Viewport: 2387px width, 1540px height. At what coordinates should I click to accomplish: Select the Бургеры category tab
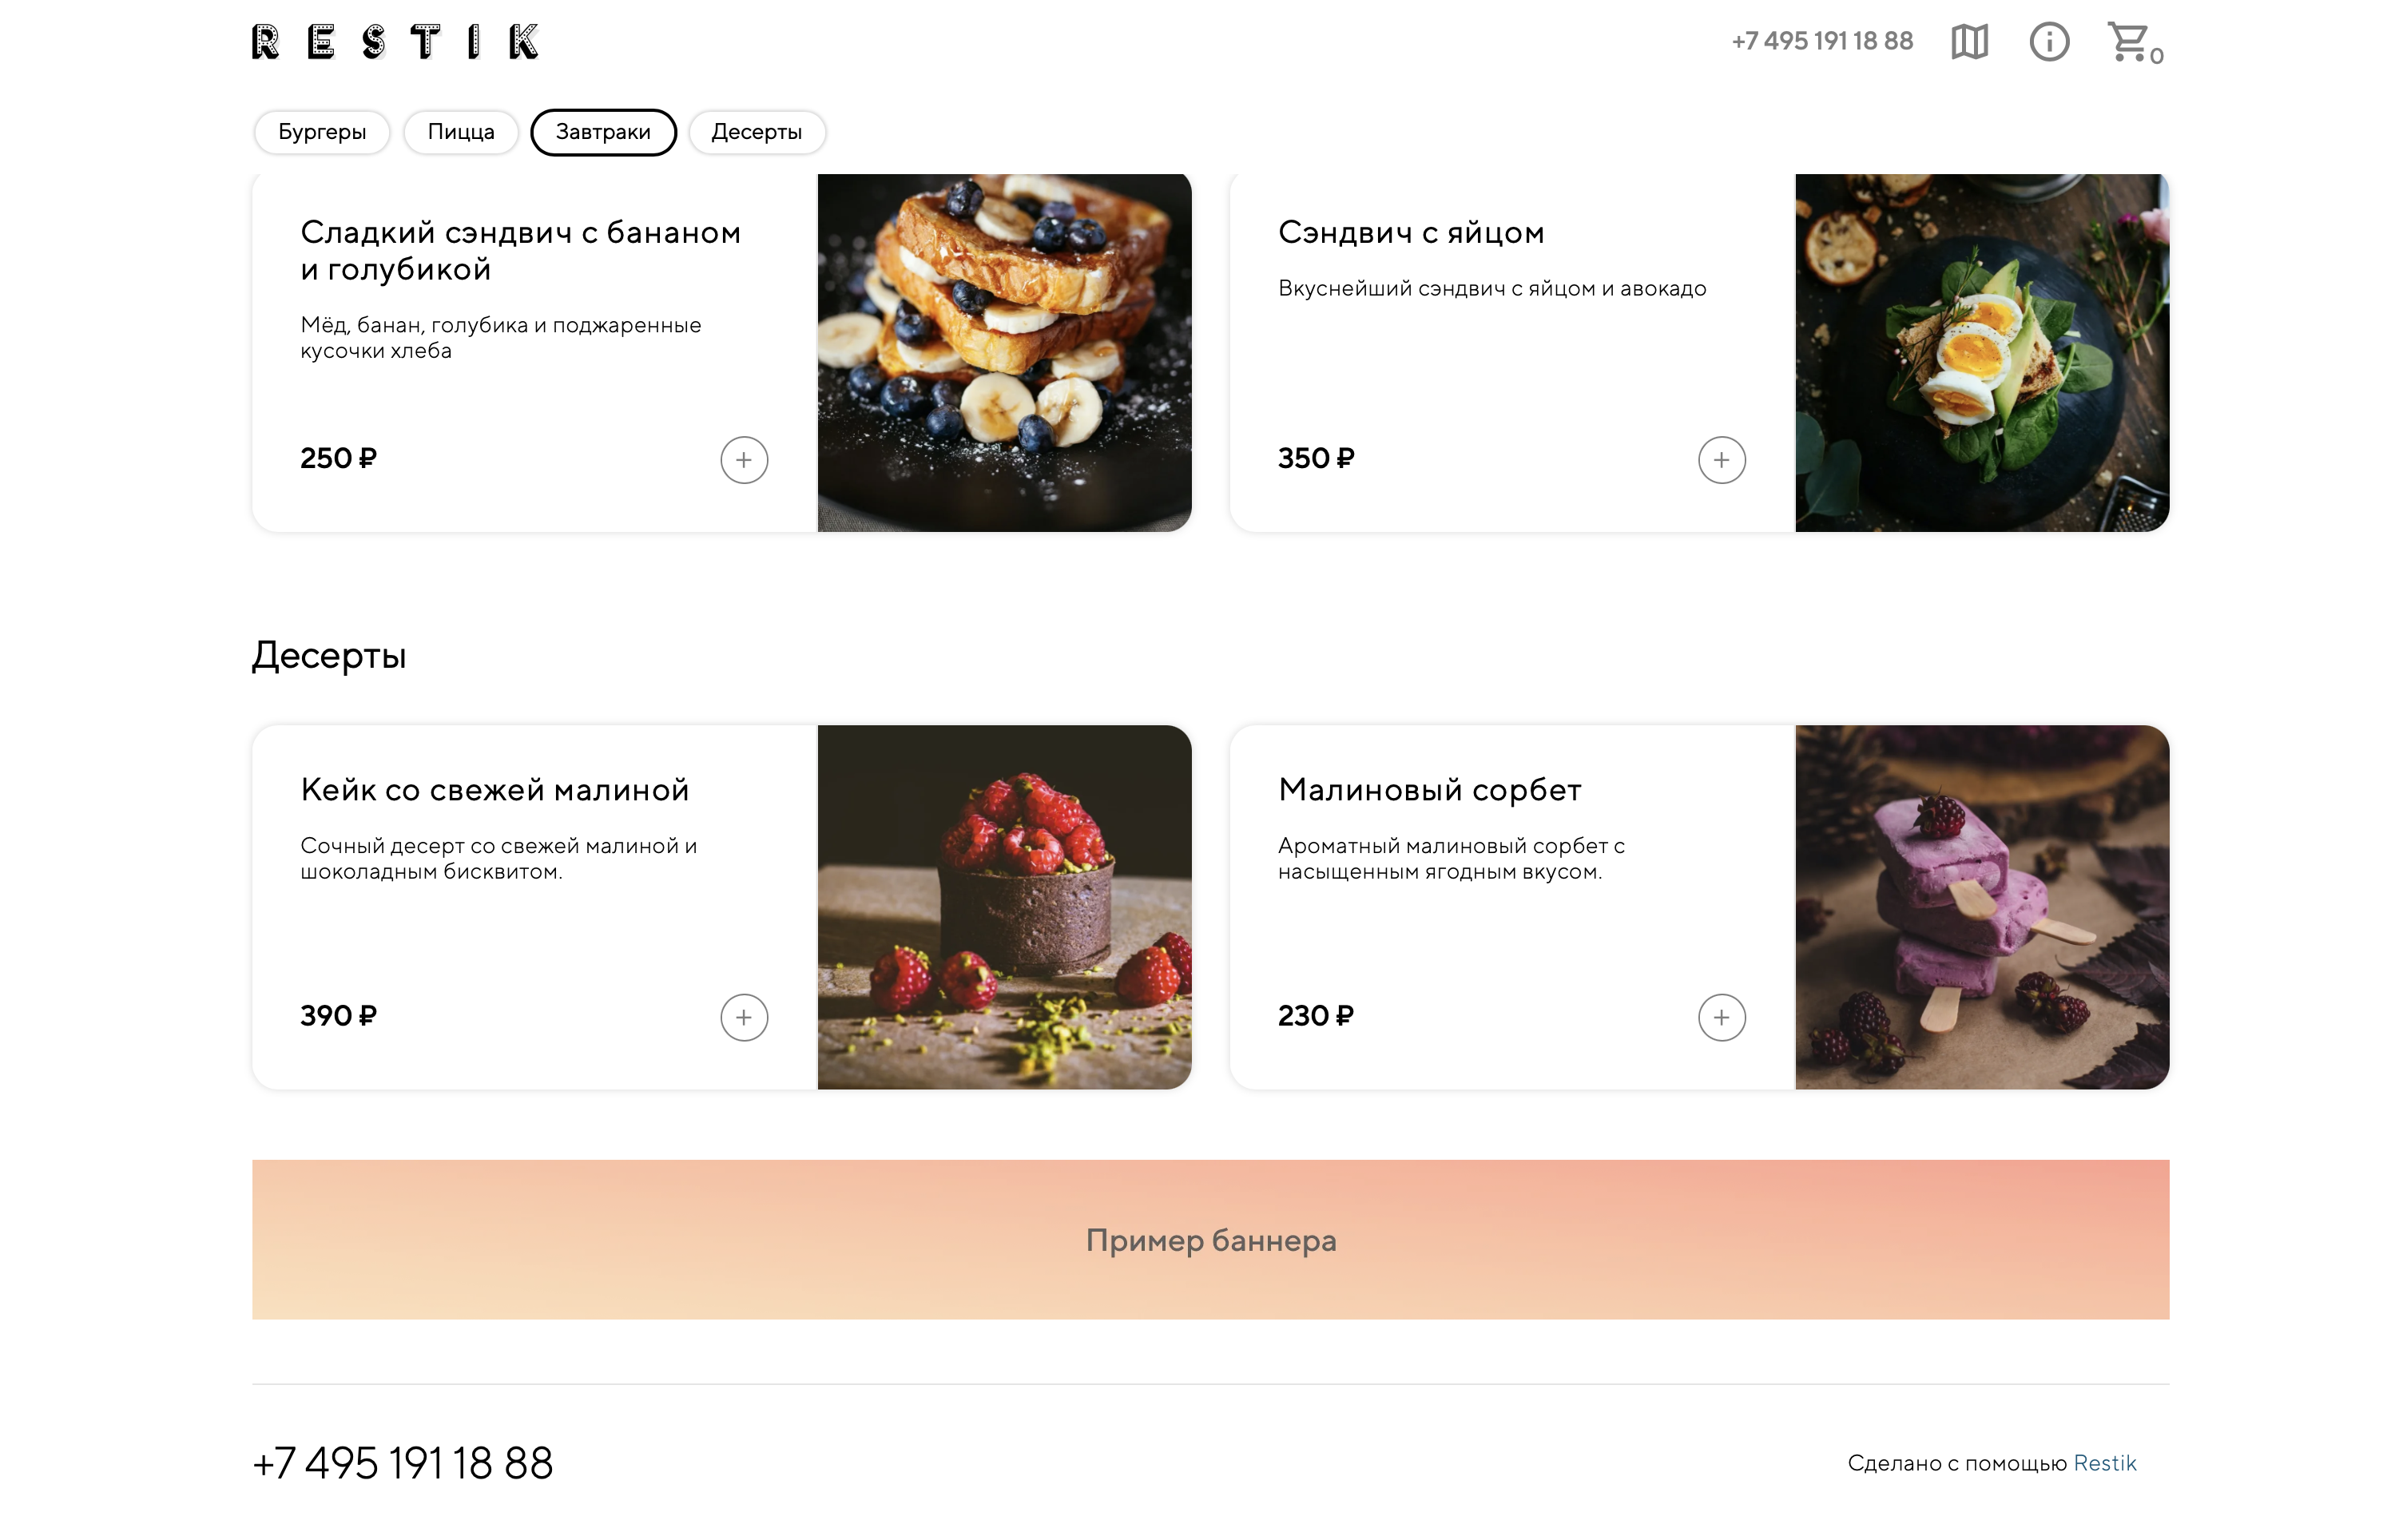click(x=322, y=132)
